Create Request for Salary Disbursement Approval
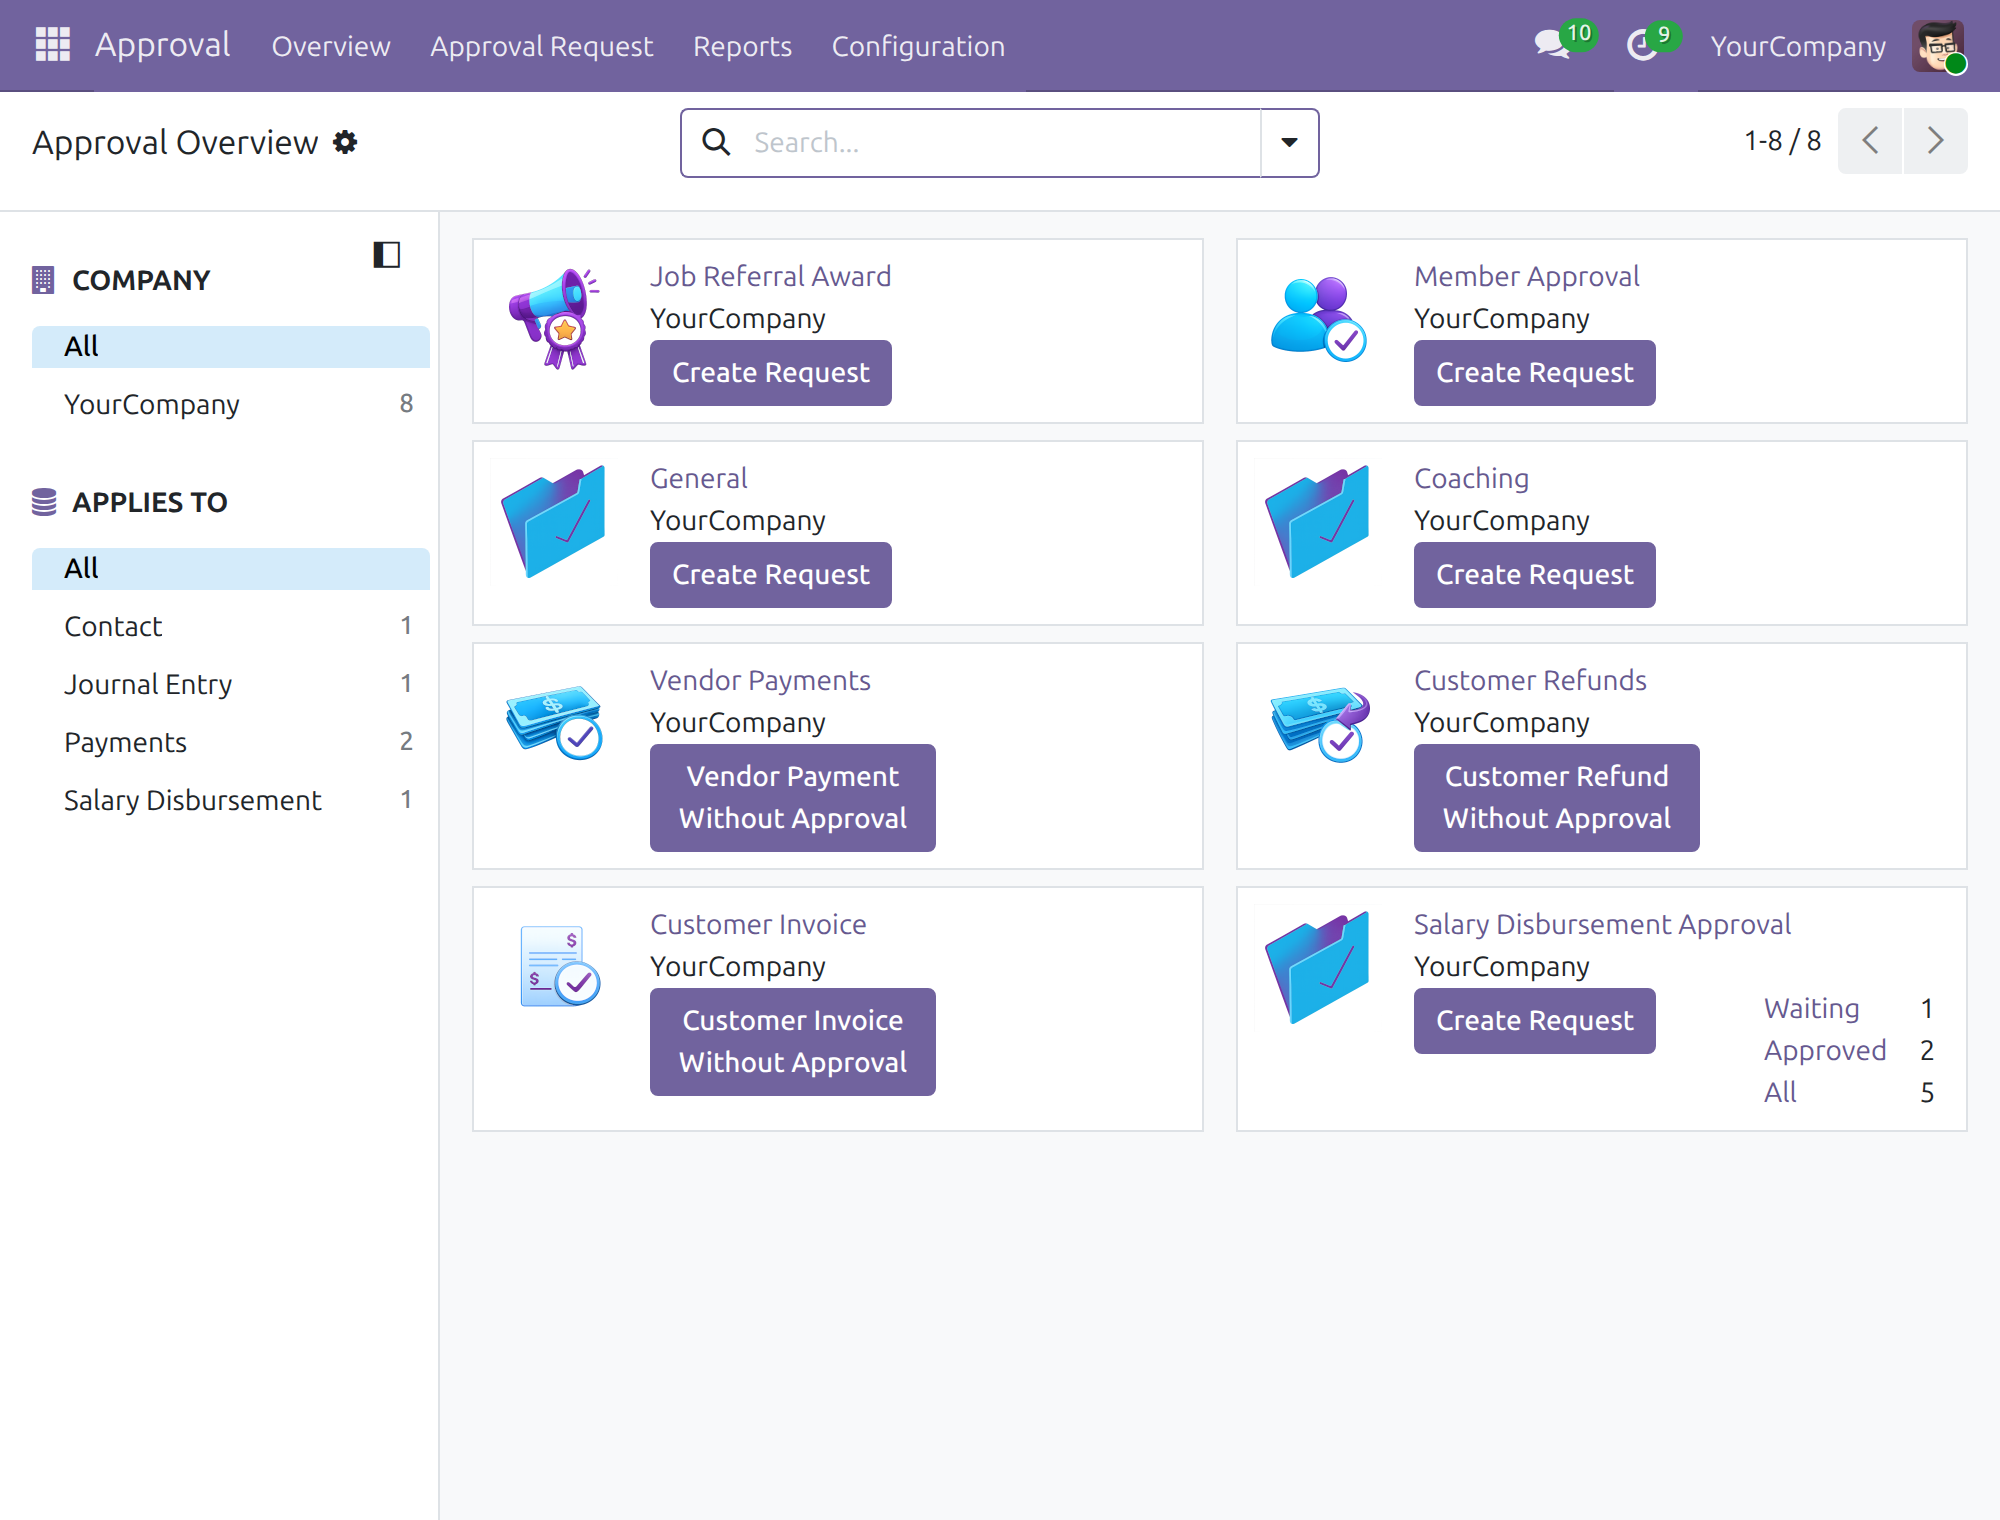 [x=1535, y=1021]
